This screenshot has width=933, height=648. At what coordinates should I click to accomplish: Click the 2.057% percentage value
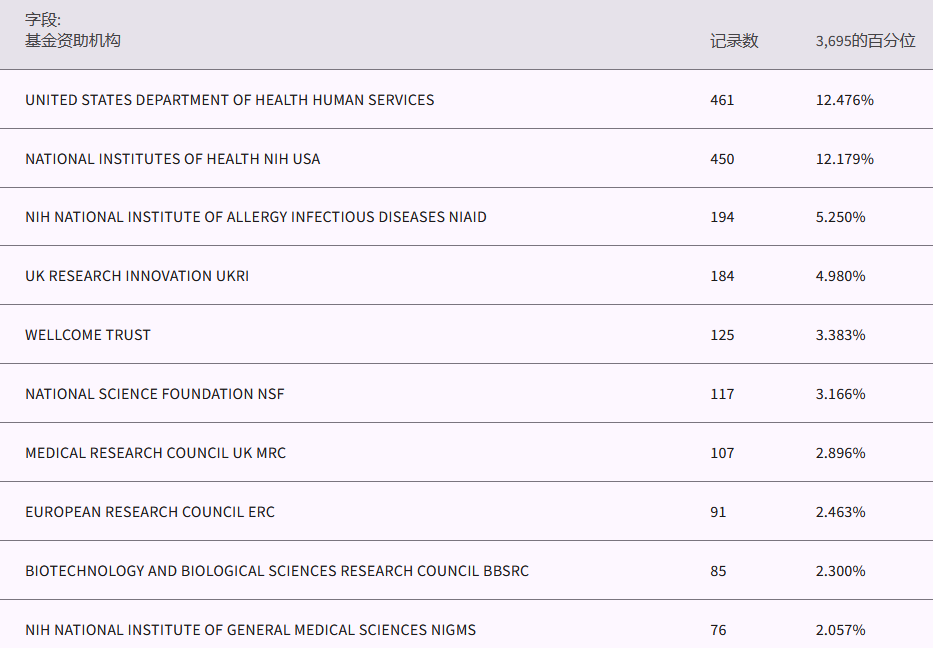click(x=840, y=630)
